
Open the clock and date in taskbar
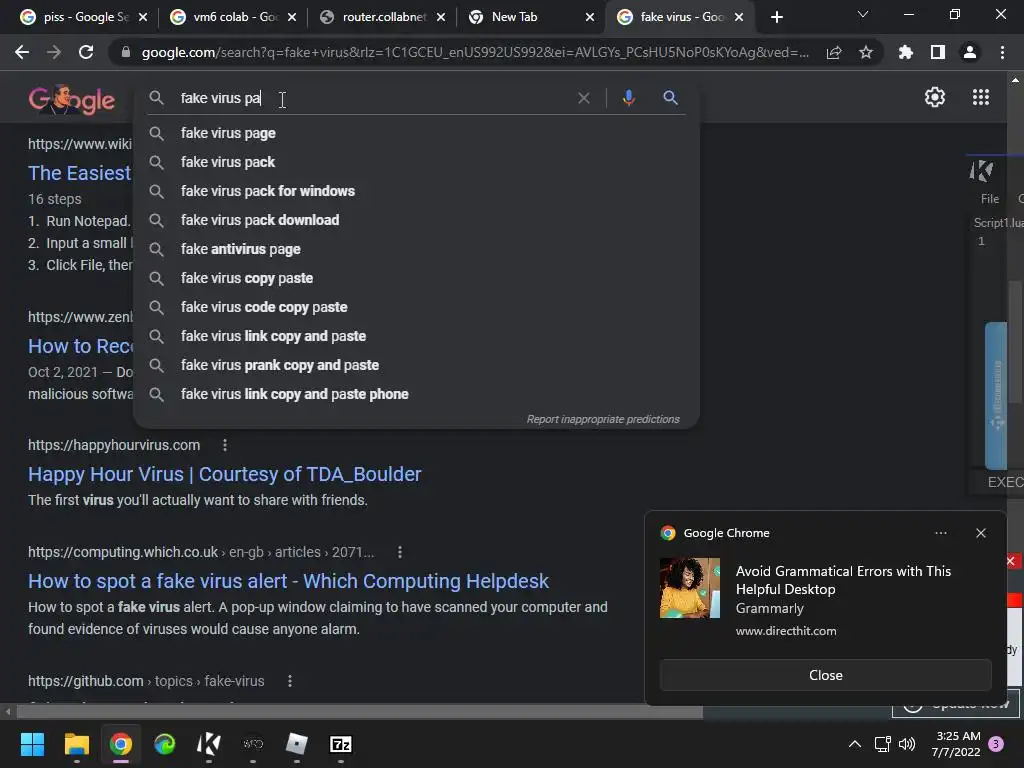coord(956,744)
